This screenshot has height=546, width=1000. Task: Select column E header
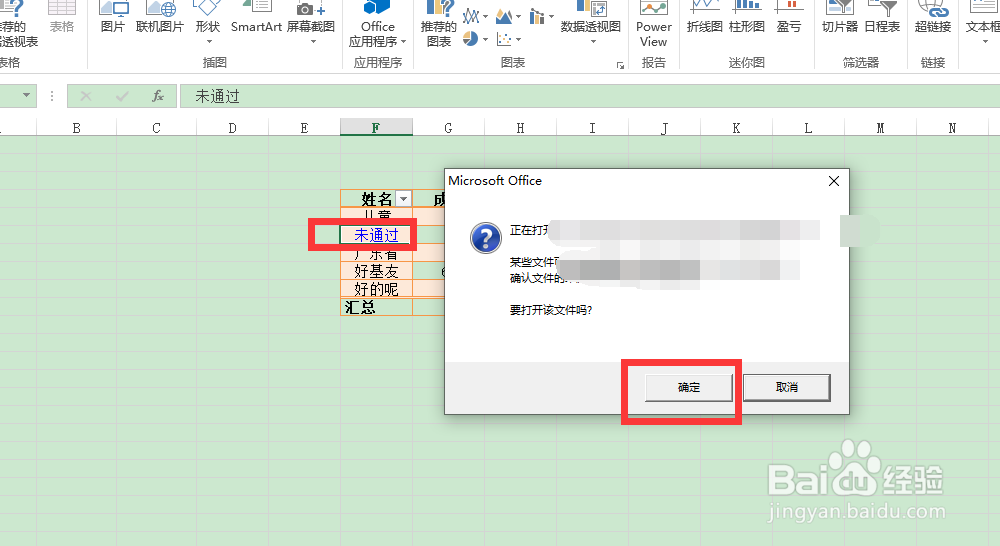304,128
